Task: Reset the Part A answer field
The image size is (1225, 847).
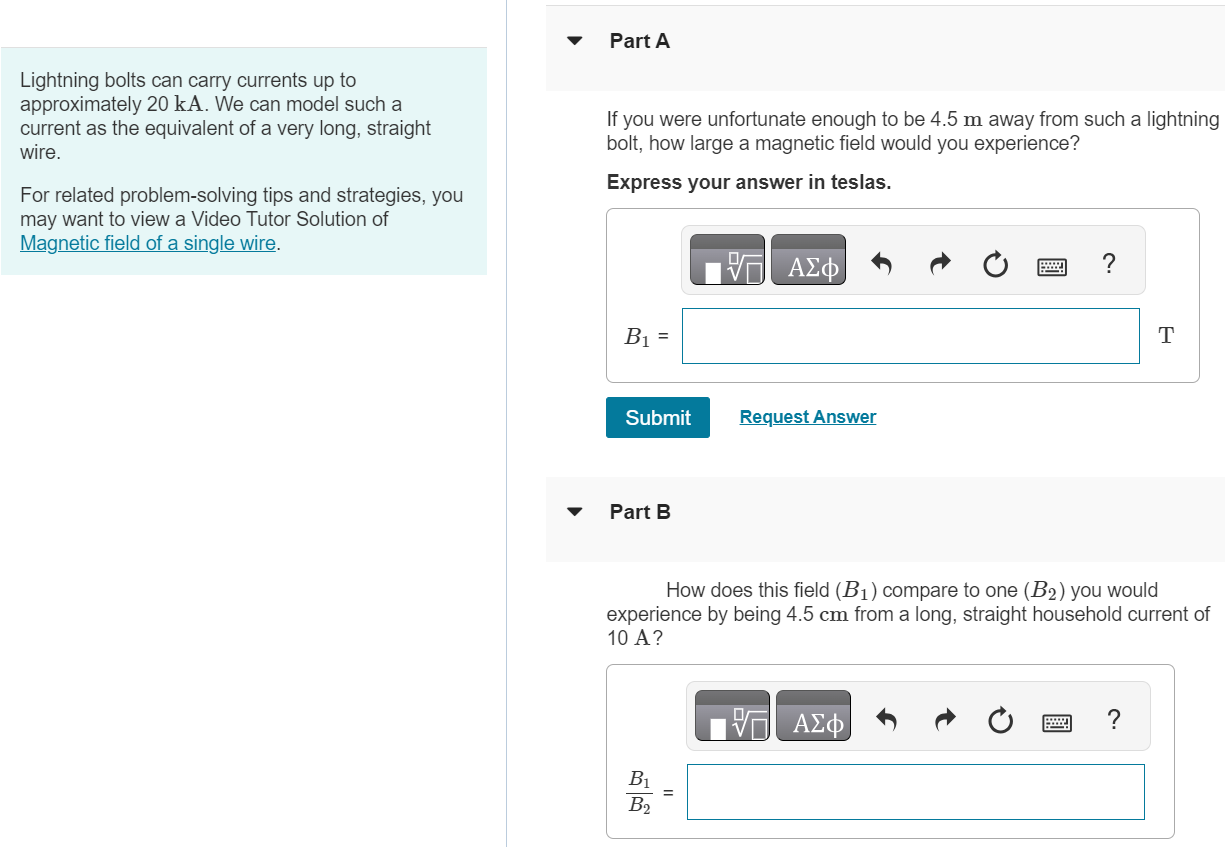Action: coord(995,266)
